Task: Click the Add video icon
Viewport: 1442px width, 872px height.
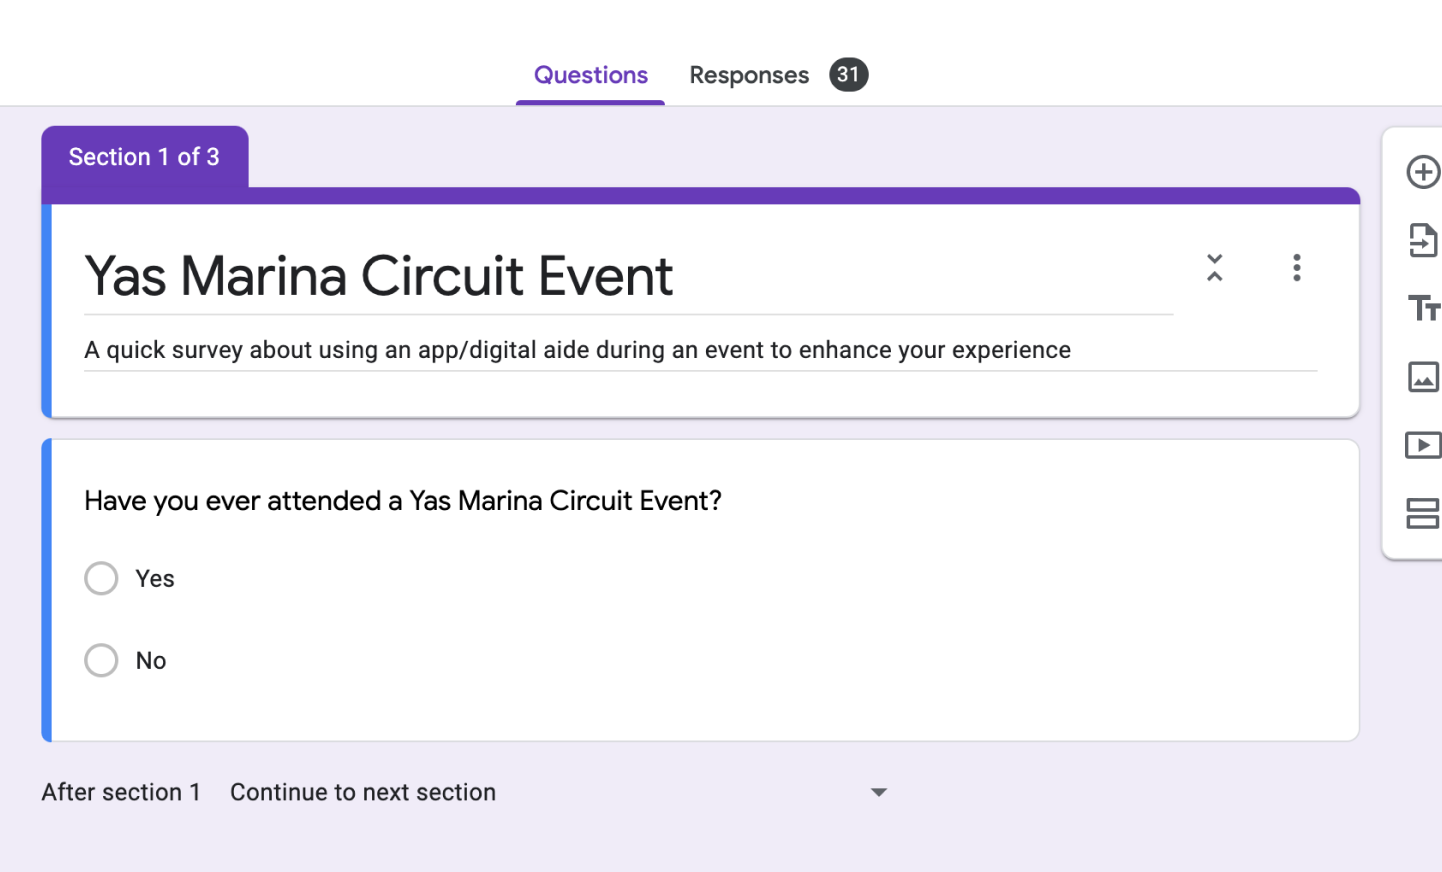Action: [1422, 445]
